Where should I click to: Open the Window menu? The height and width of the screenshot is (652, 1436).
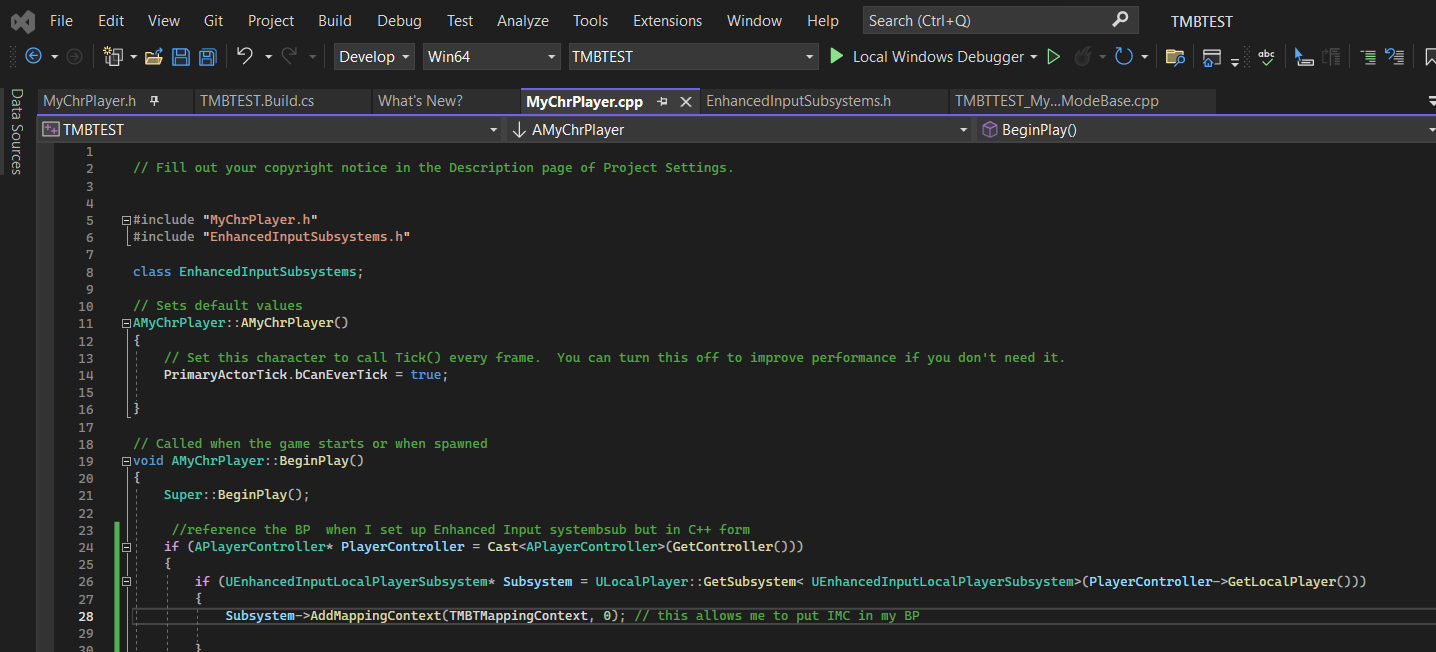tap(754, 20)
